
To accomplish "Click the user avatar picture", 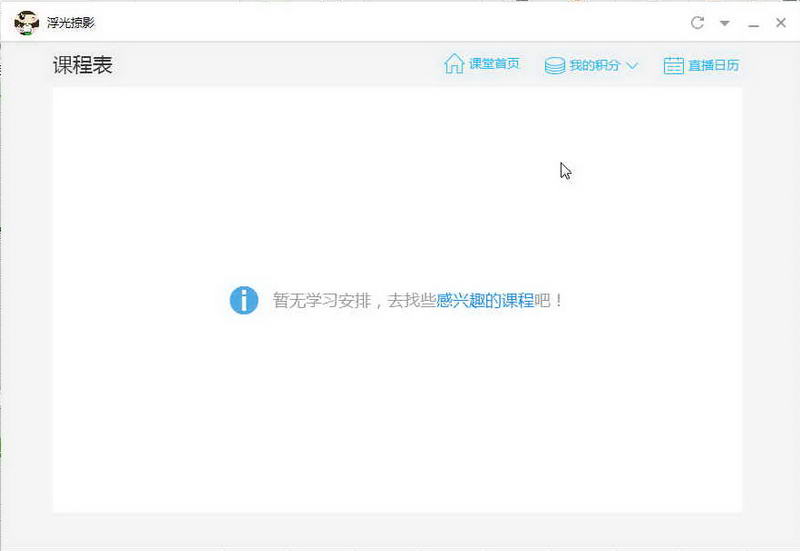I will [27, 23].
